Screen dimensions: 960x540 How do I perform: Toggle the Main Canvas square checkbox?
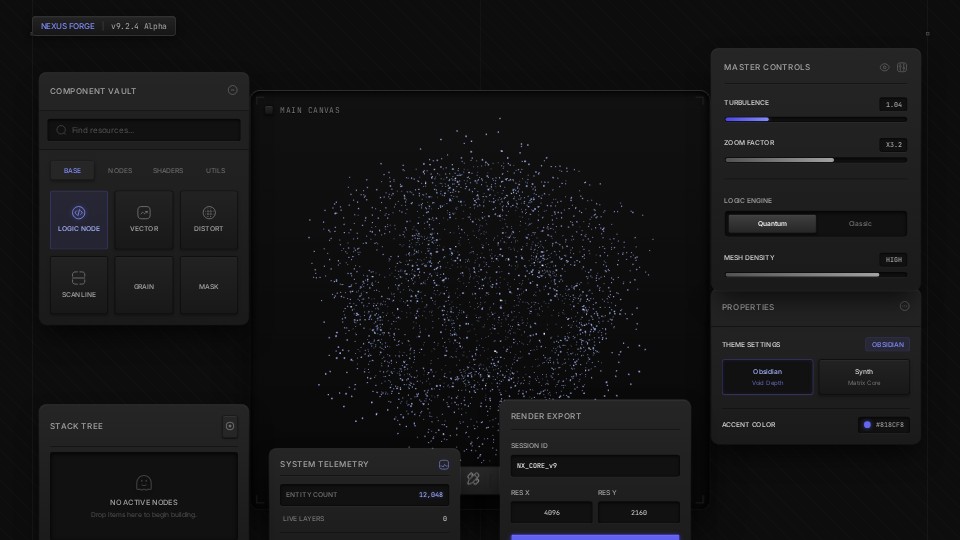(269, 110)
